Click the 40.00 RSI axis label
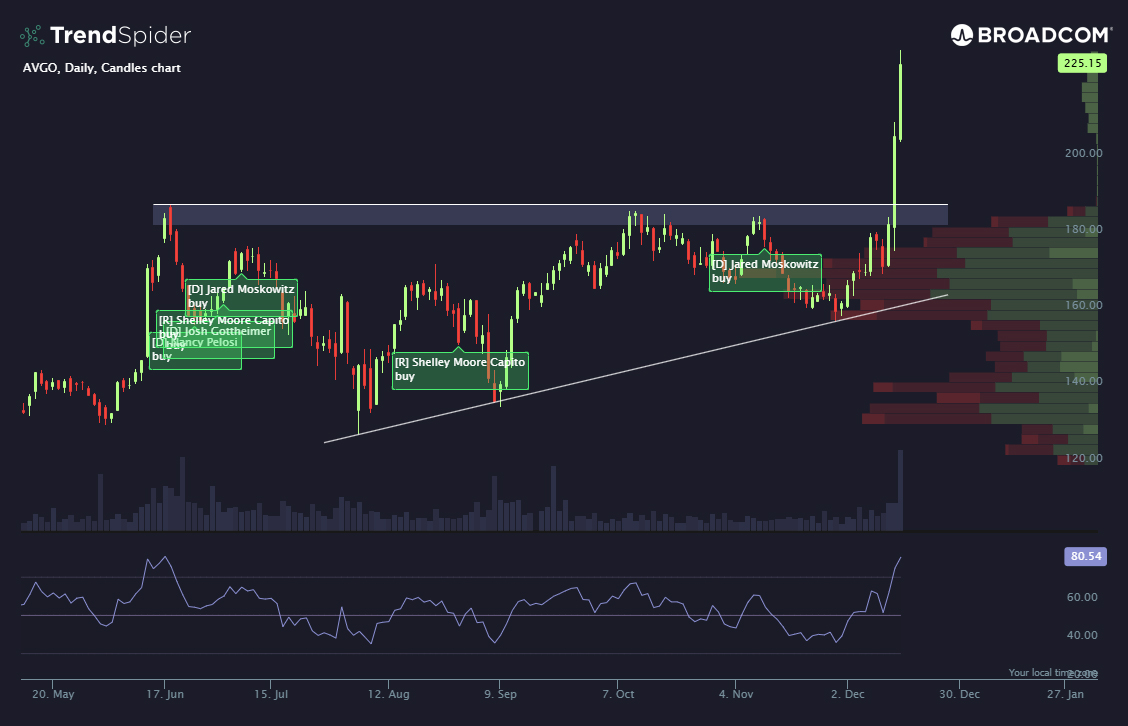1128x726 pixels. point(1082,635)
